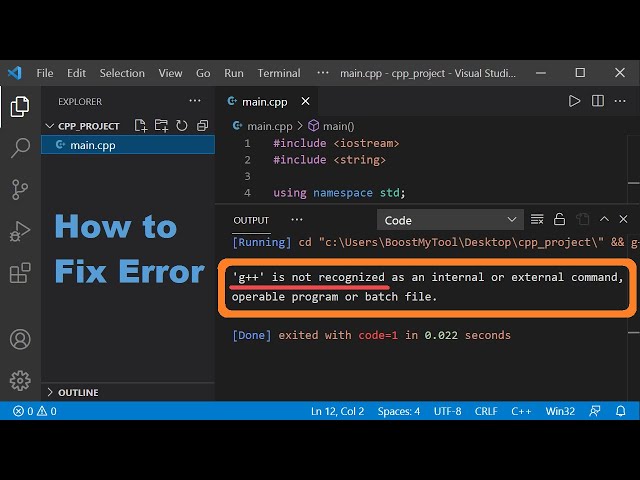Refresh the Explorer file list

click(182, 126)
